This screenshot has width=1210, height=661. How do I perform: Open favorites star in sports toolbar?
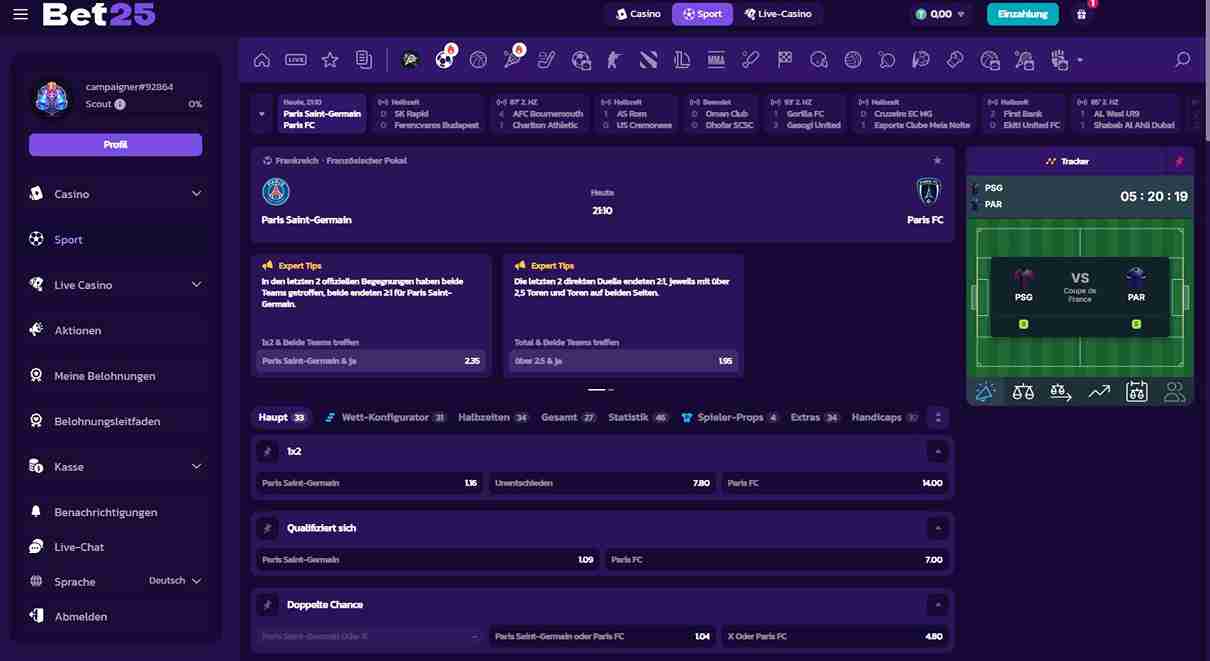[330, 60]
